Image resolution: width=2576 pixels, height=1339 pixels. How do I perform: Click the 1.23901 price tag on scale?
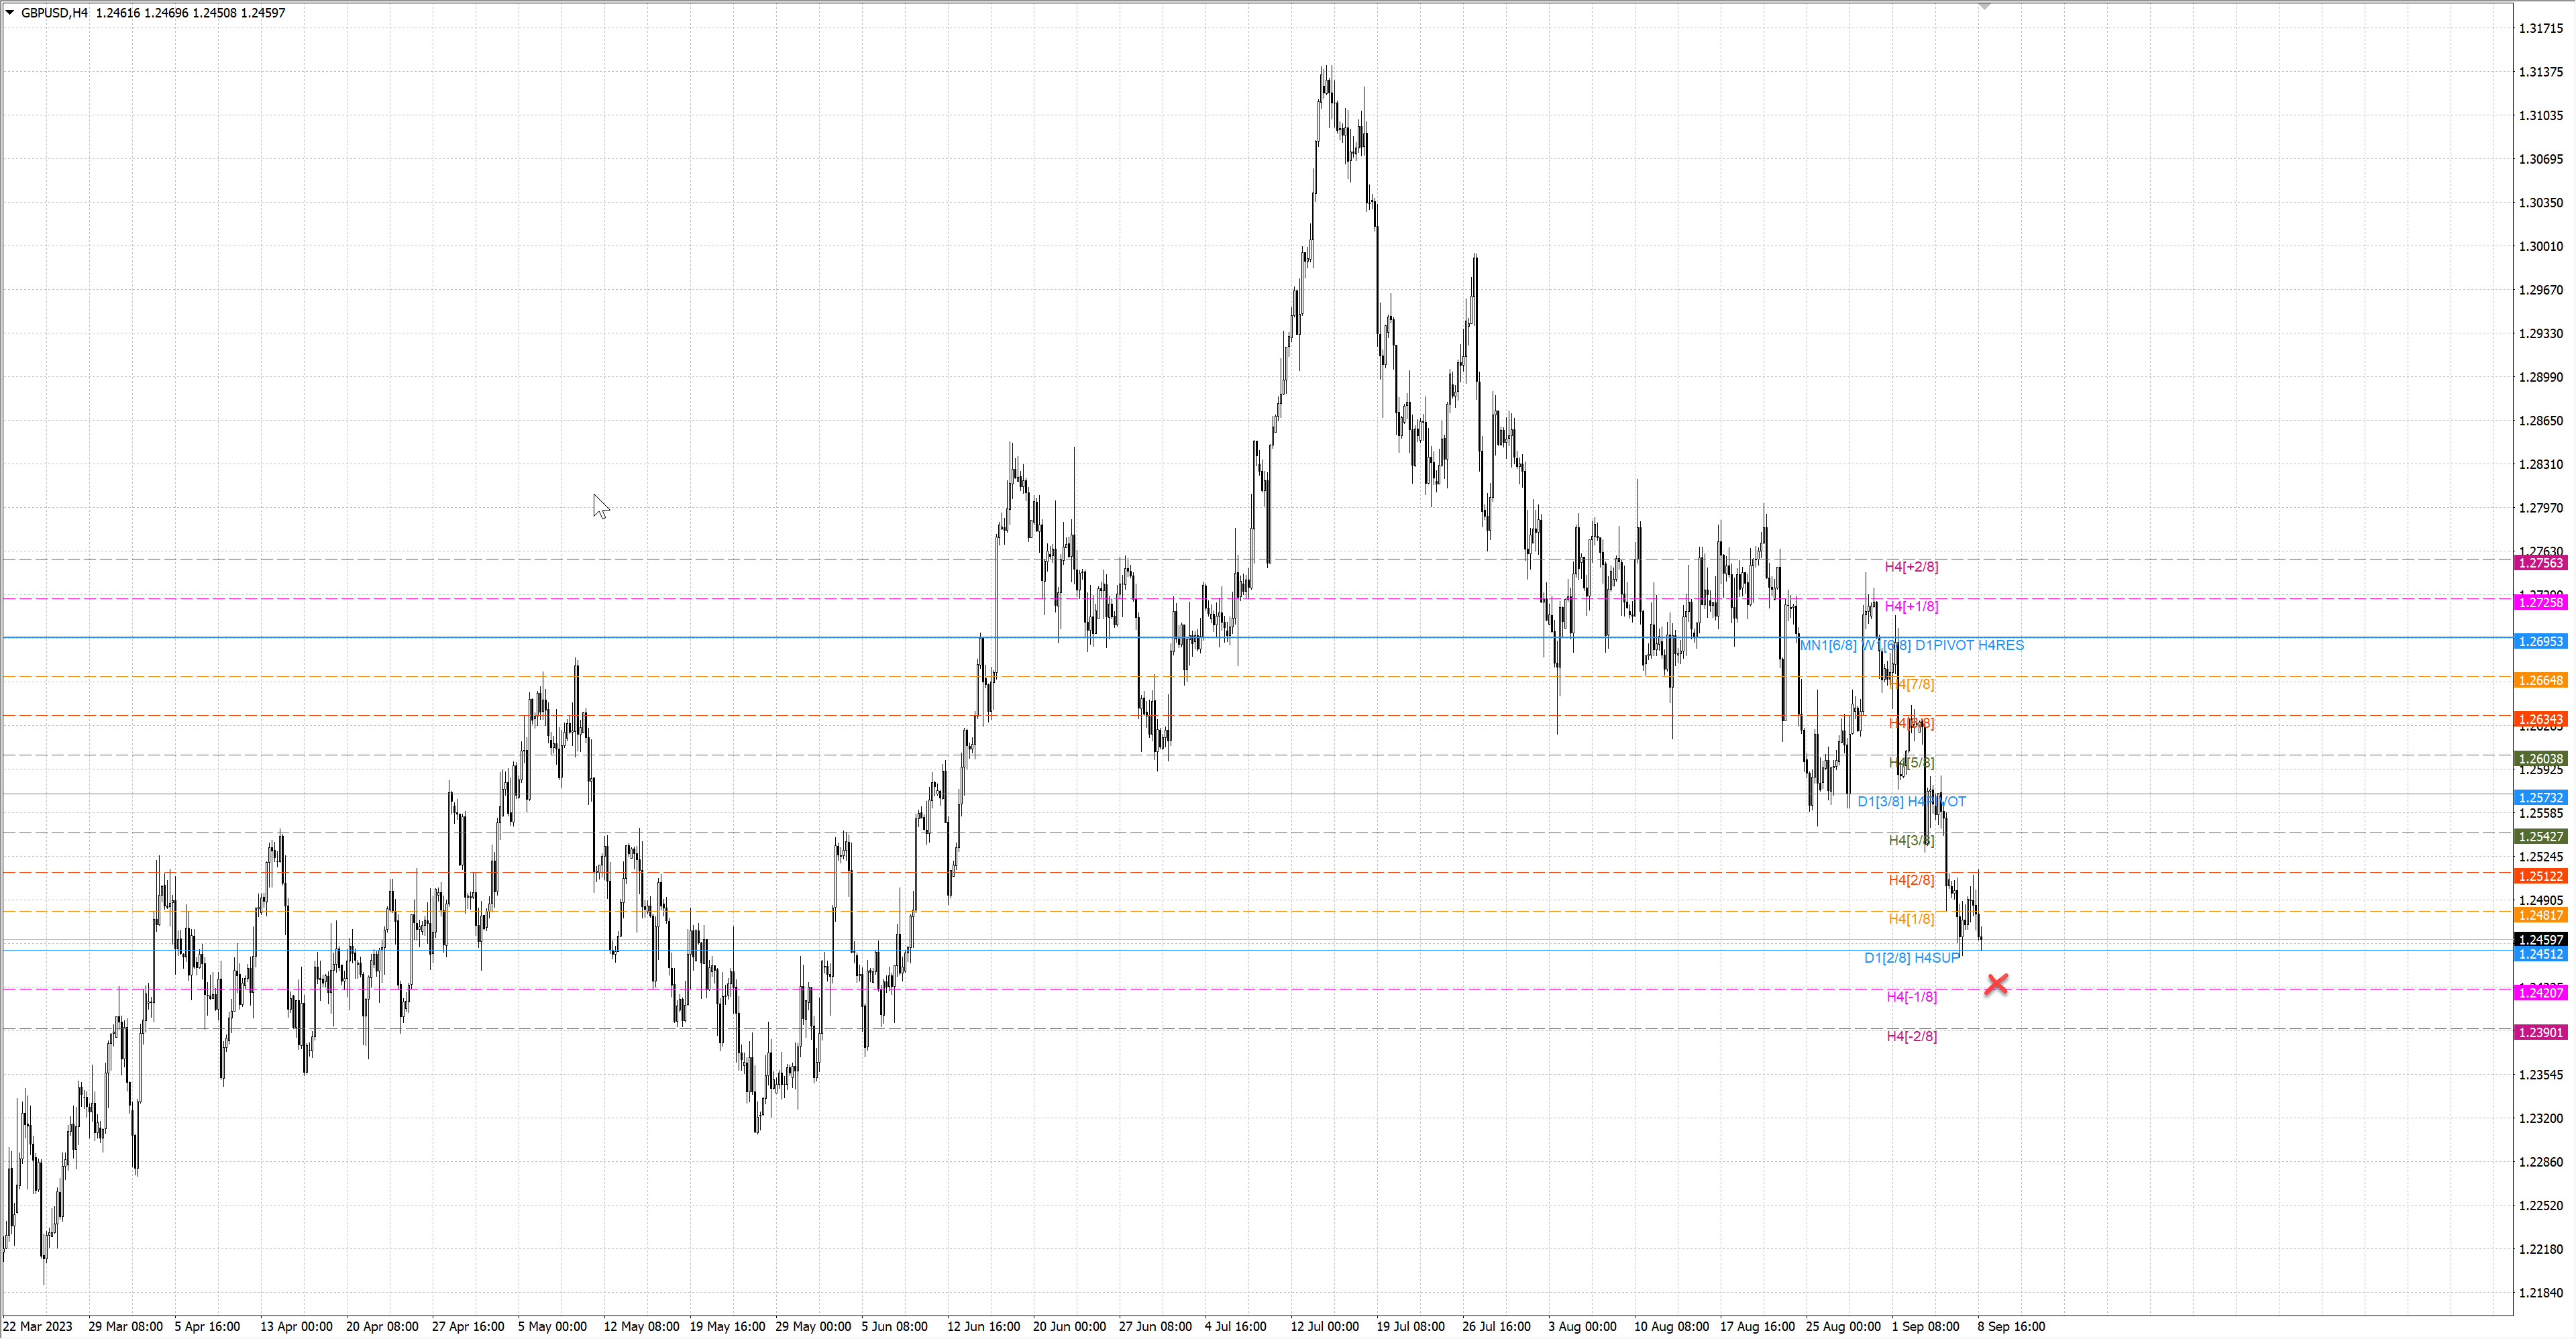[2540, 1032]
